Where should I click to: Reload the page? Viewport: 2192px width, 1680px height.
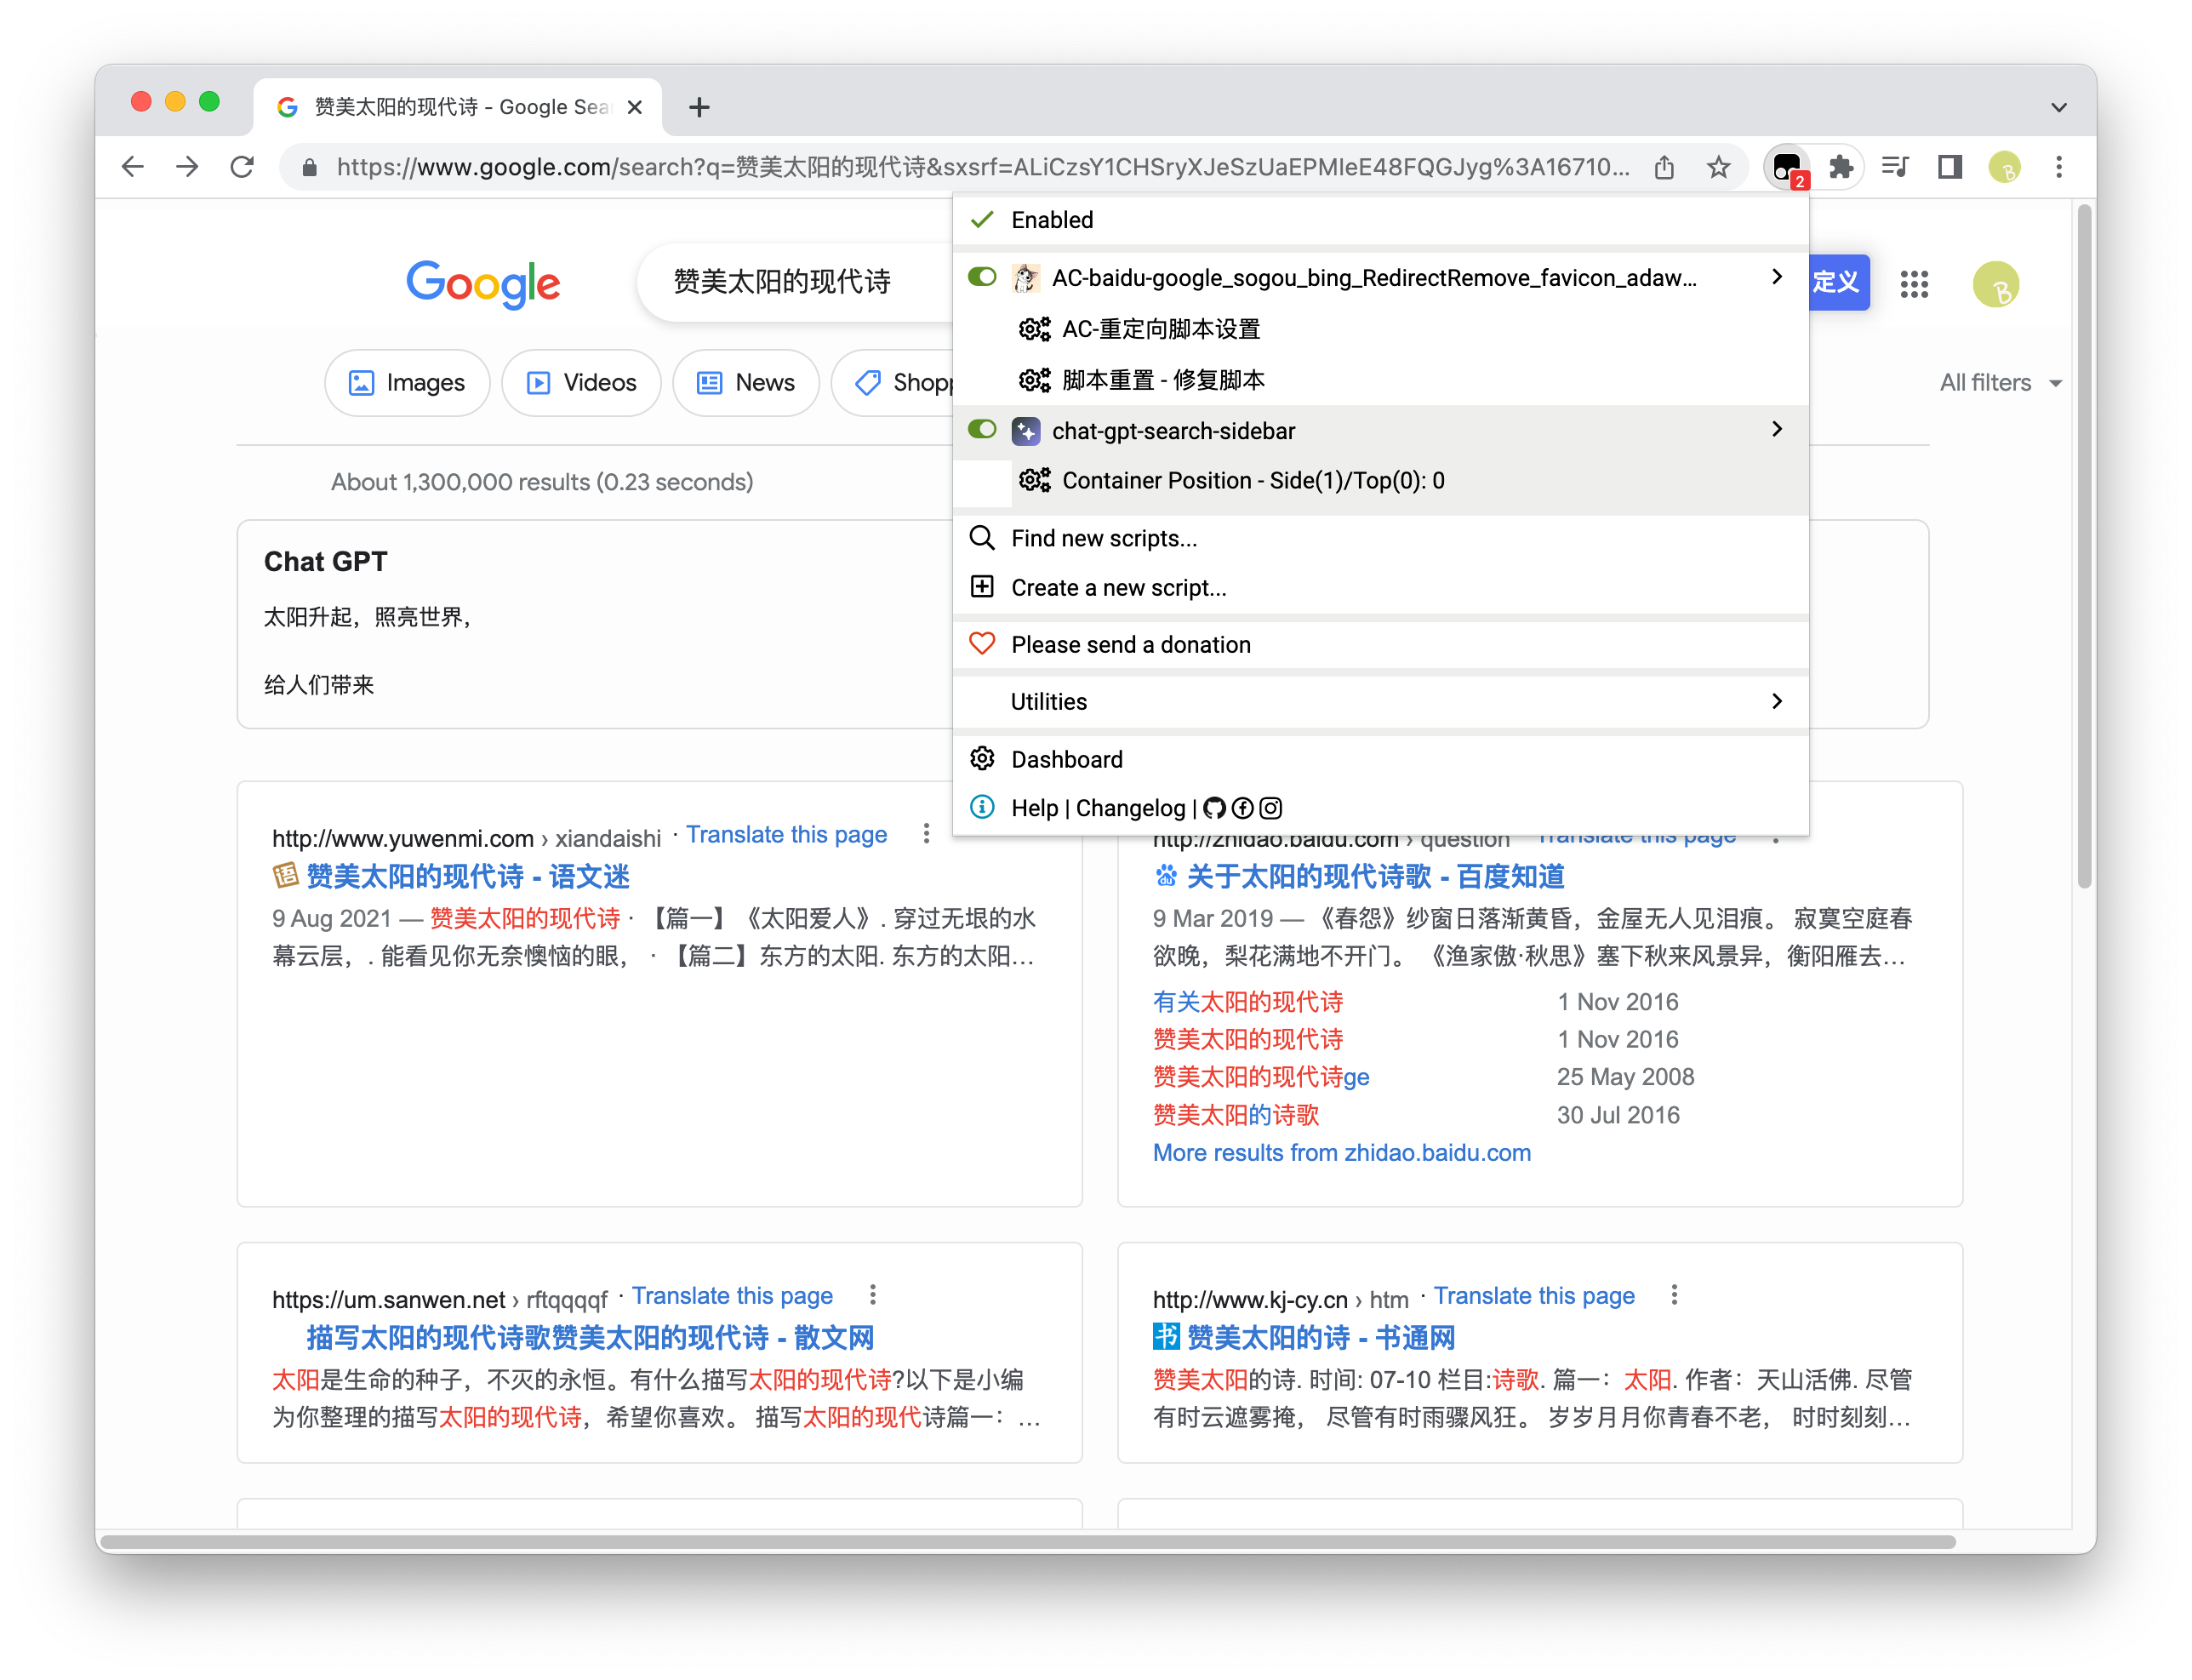pyautogui.click(x=242, y=167)
